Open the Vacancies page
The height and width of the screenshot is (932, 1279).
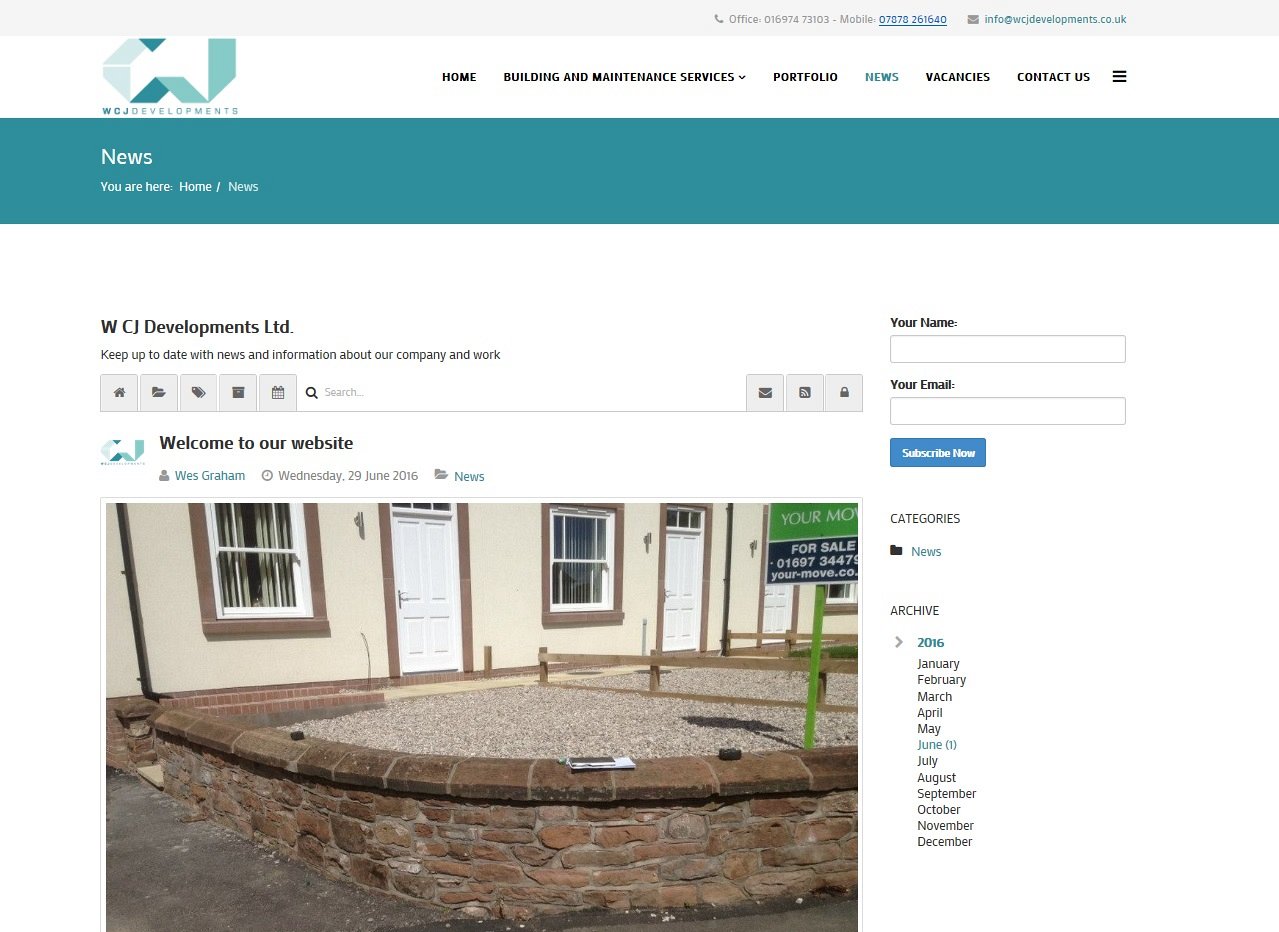[x=957, y=76]
